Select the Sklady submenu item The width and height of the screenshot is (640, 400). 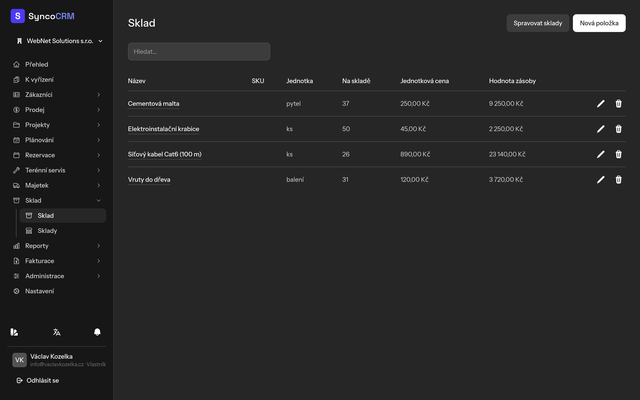63,231
